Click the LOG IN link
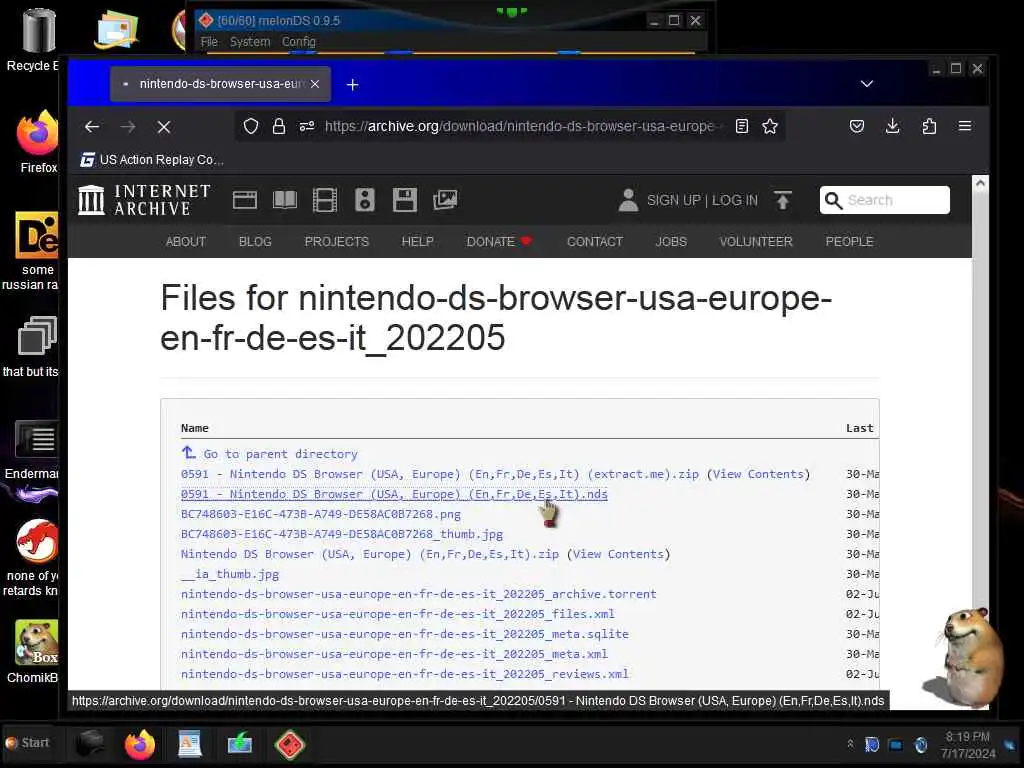The height and width of the screenshot is (768, 1024). (735, 200)
